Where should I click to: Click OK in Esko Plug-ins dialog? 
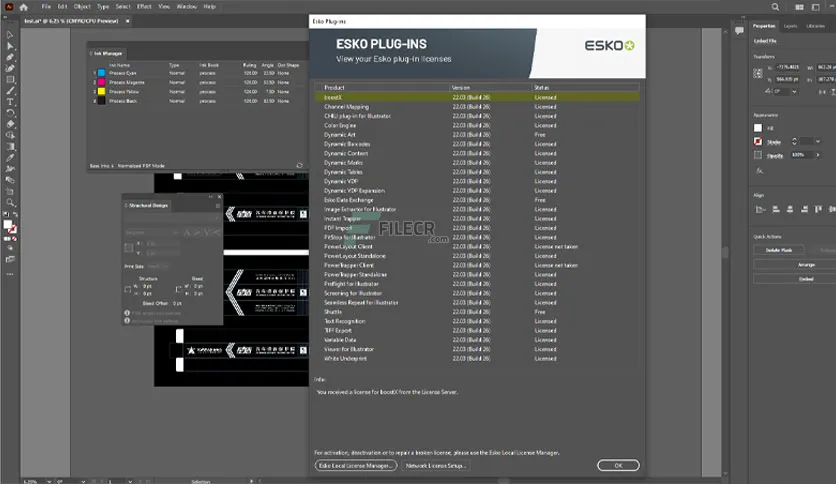click(x=618, y=465)
